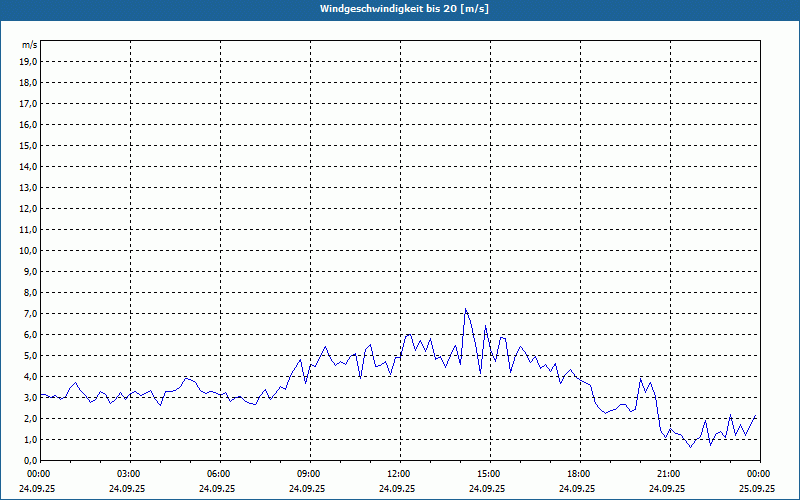800x500 pixels.
Task: Select the 19,0 y-axis label
Action: pos(29,61)
